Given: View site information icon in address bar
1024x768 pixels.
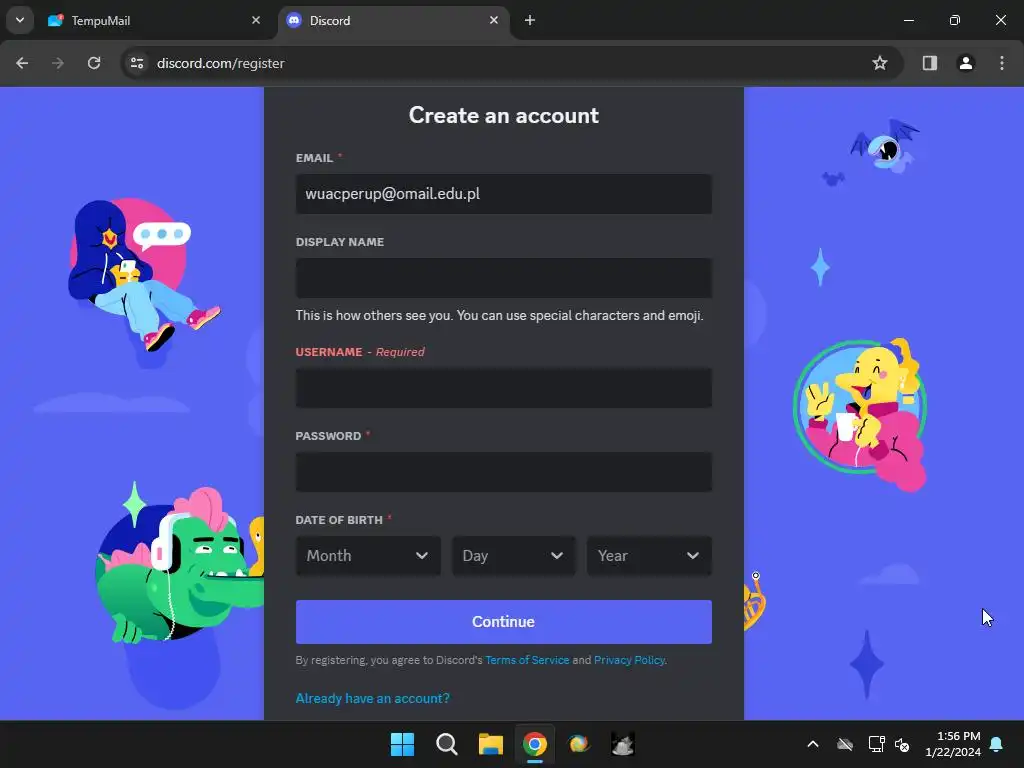Looking at the screenshot, I should (x=137, y=63).
